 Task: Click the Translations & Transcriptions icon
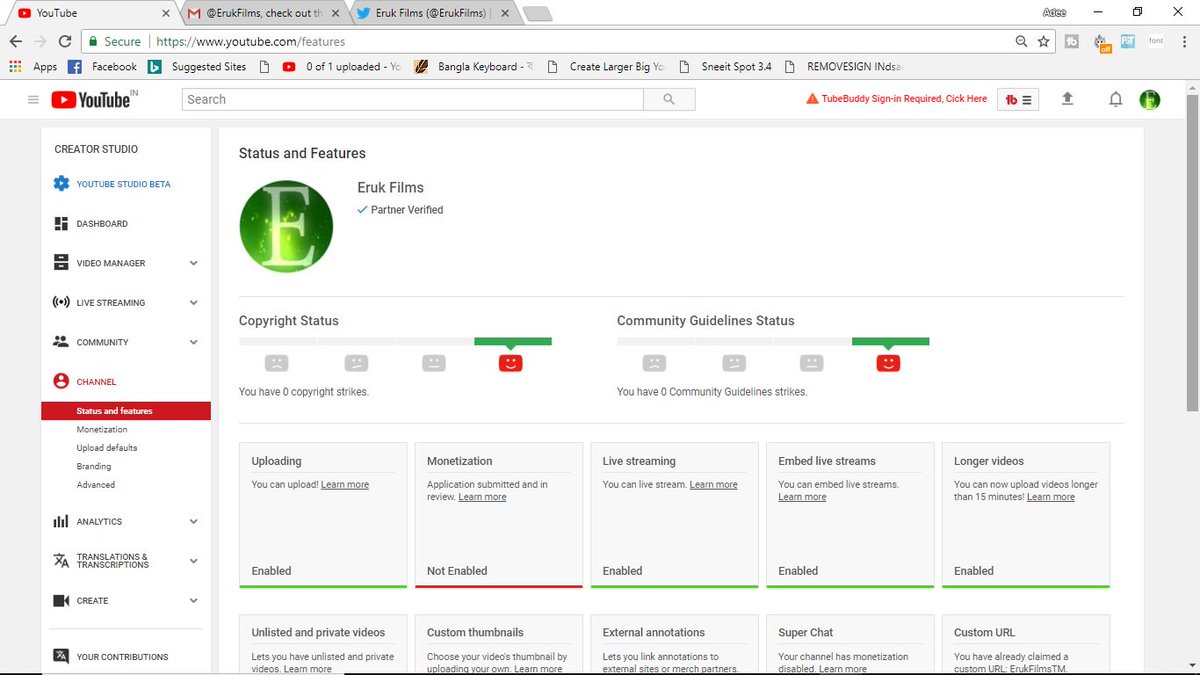(x=61, y=561)
